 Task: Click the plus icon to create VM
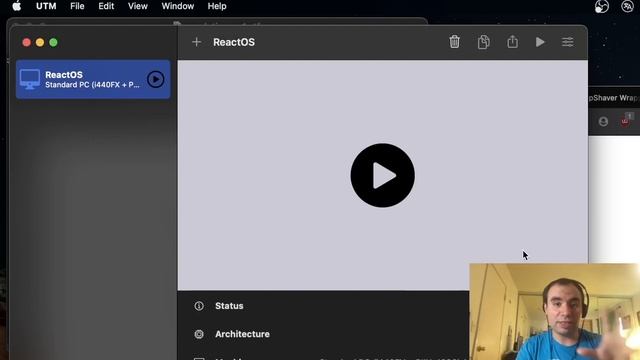[x=196, y=42]
